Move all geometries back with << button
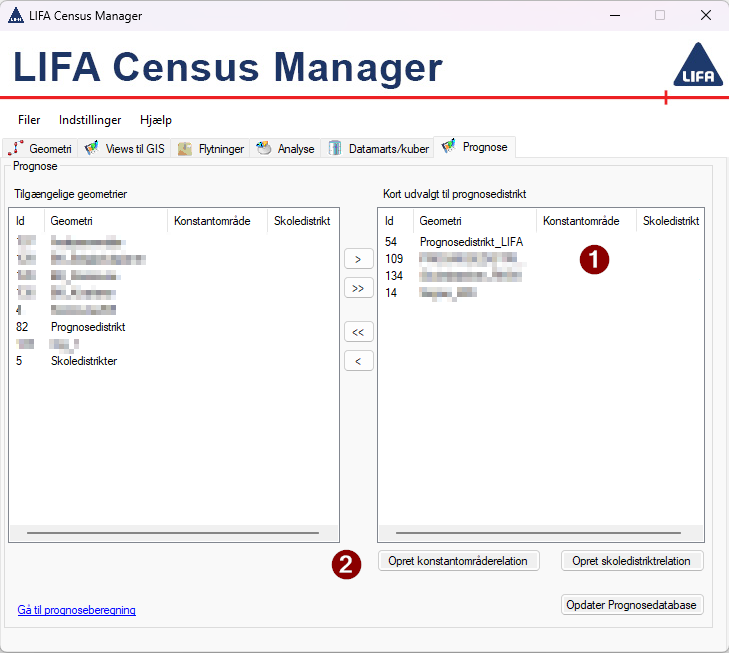The height and width of the screenshot is (653, 729). (358, 331)
